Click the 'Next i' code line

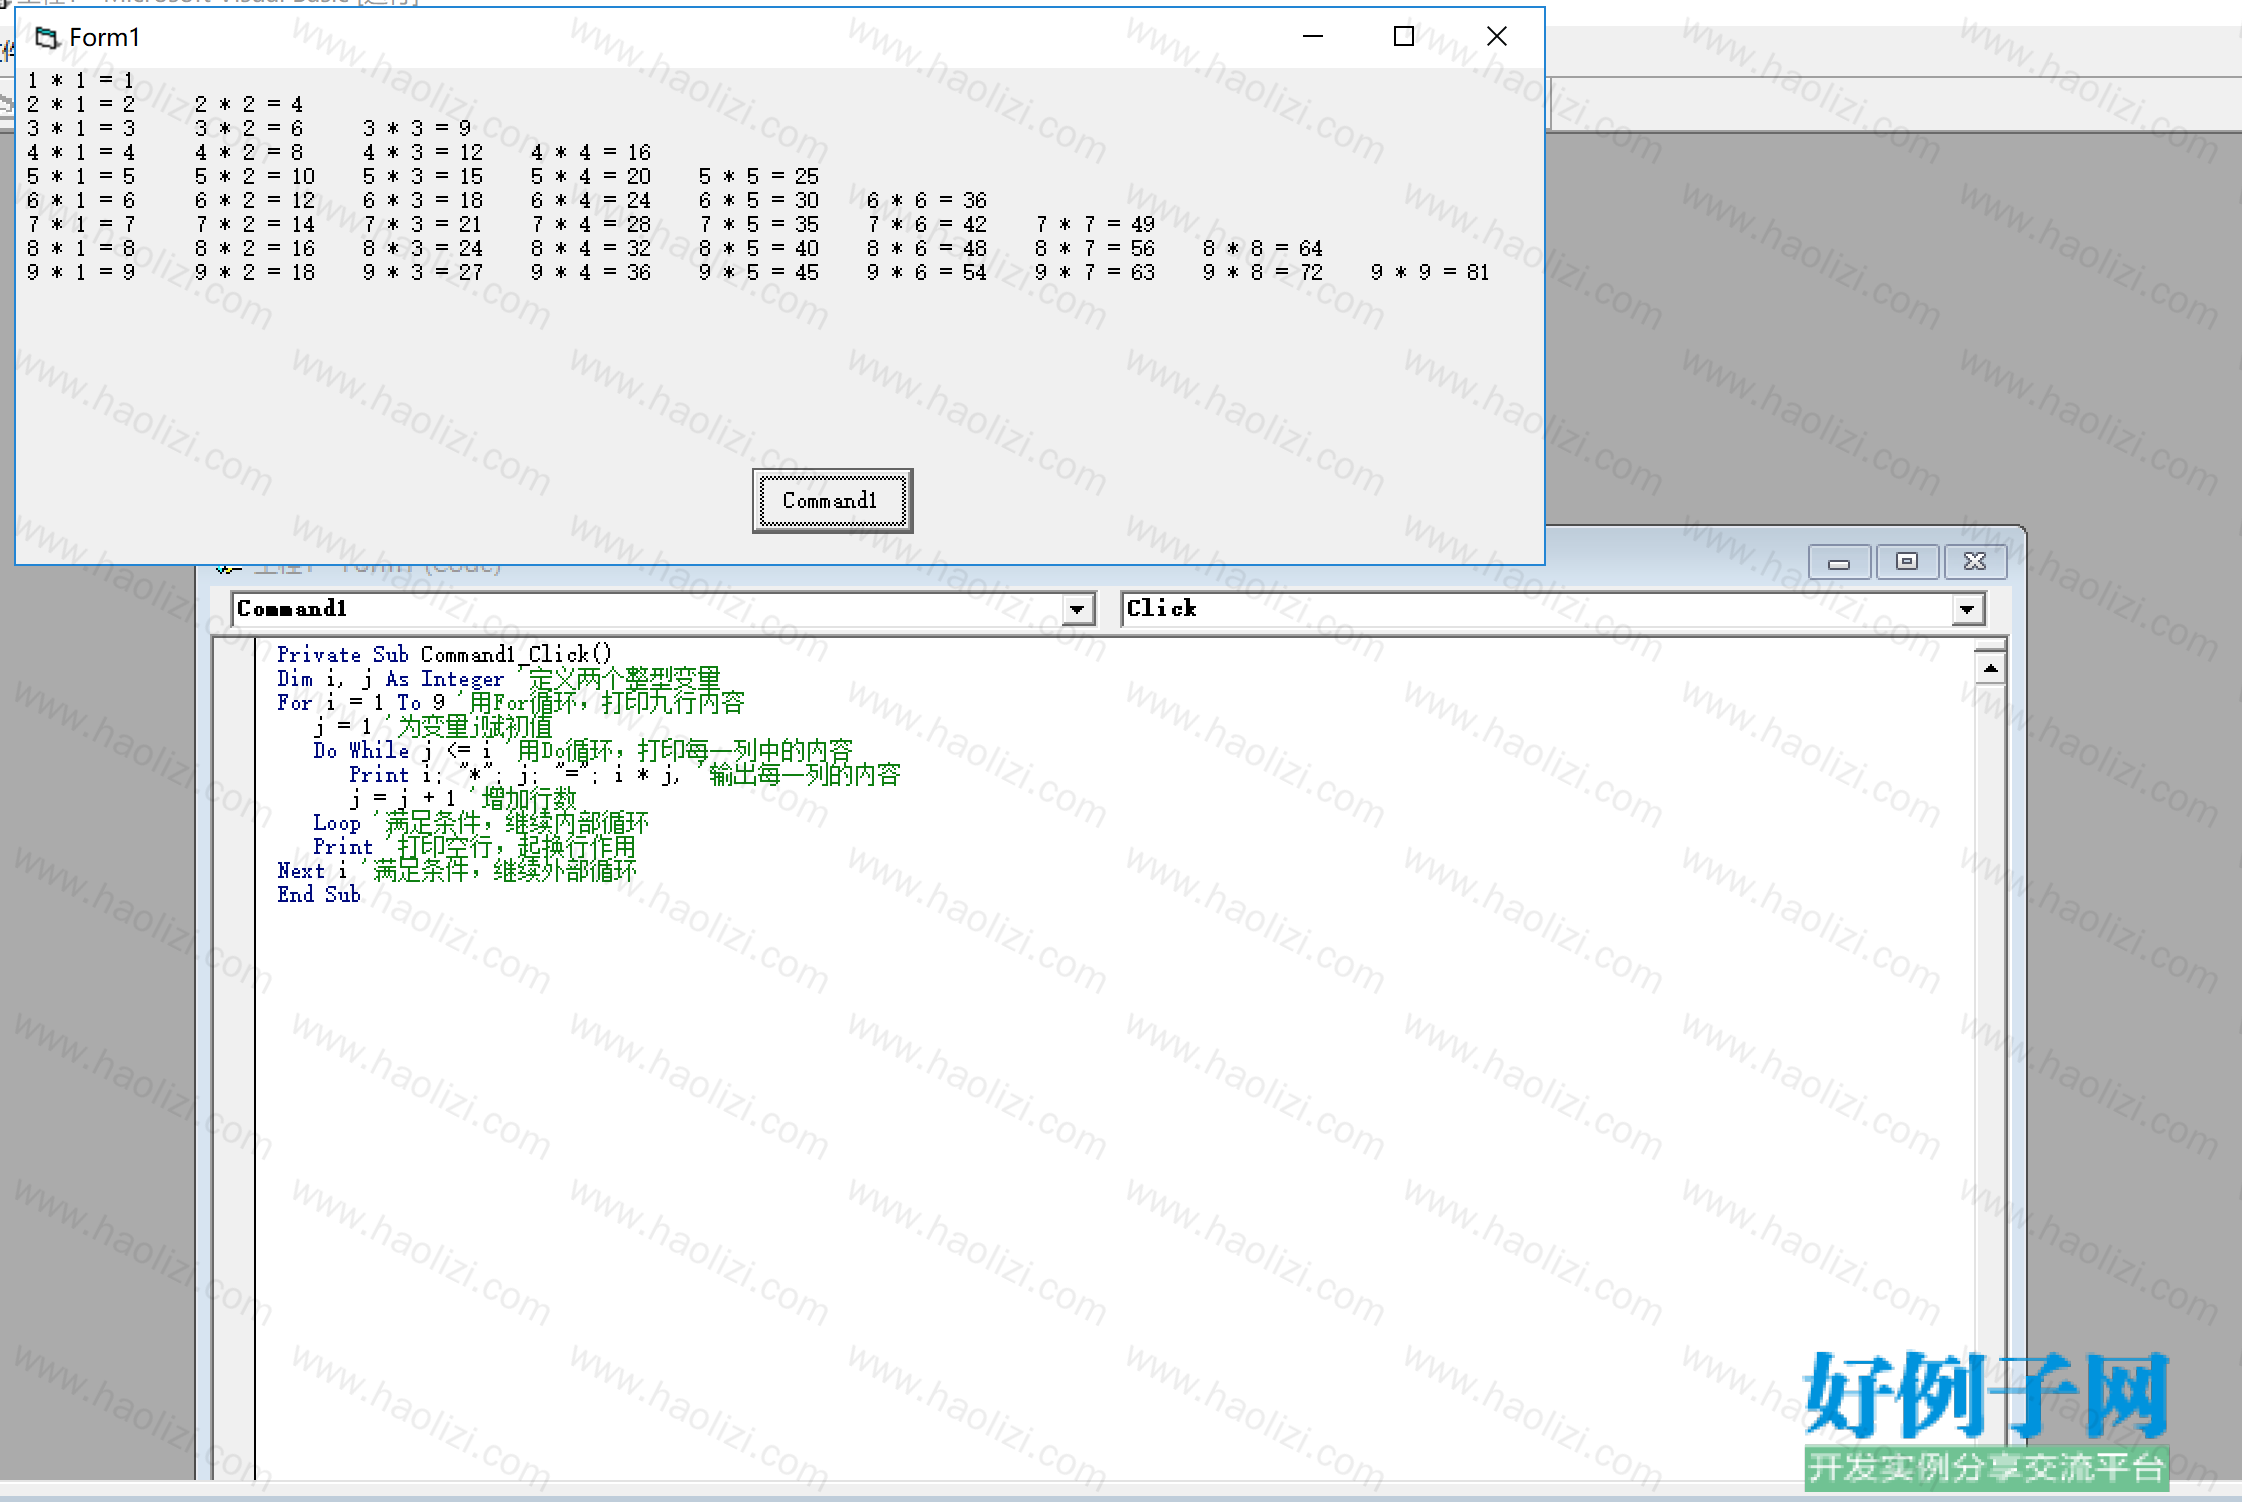pyautogui.click(x=312, y=871)
